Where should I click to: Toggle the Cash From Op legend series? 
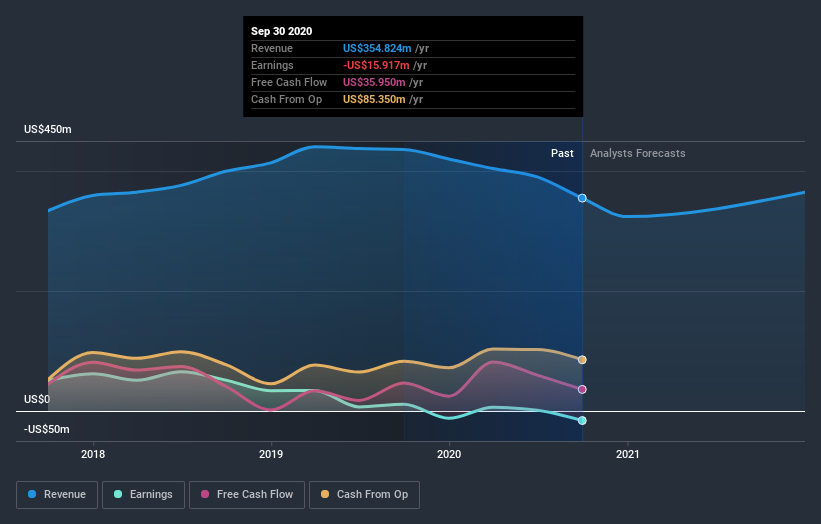364,495
